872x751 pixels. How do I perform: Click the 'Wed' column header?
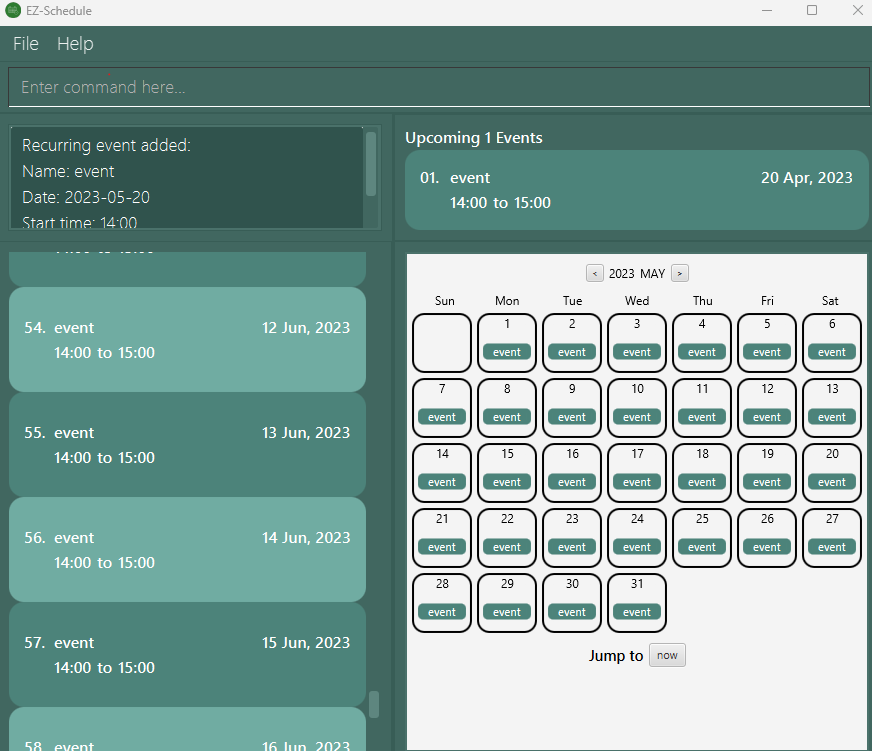(637, 301)
